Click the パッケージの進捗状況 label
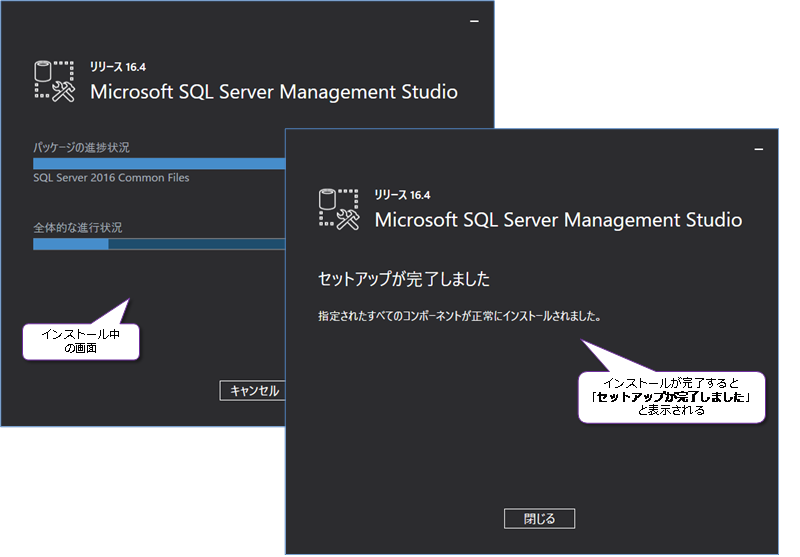Viewport: 800px width, 557px height. point(82,147)
